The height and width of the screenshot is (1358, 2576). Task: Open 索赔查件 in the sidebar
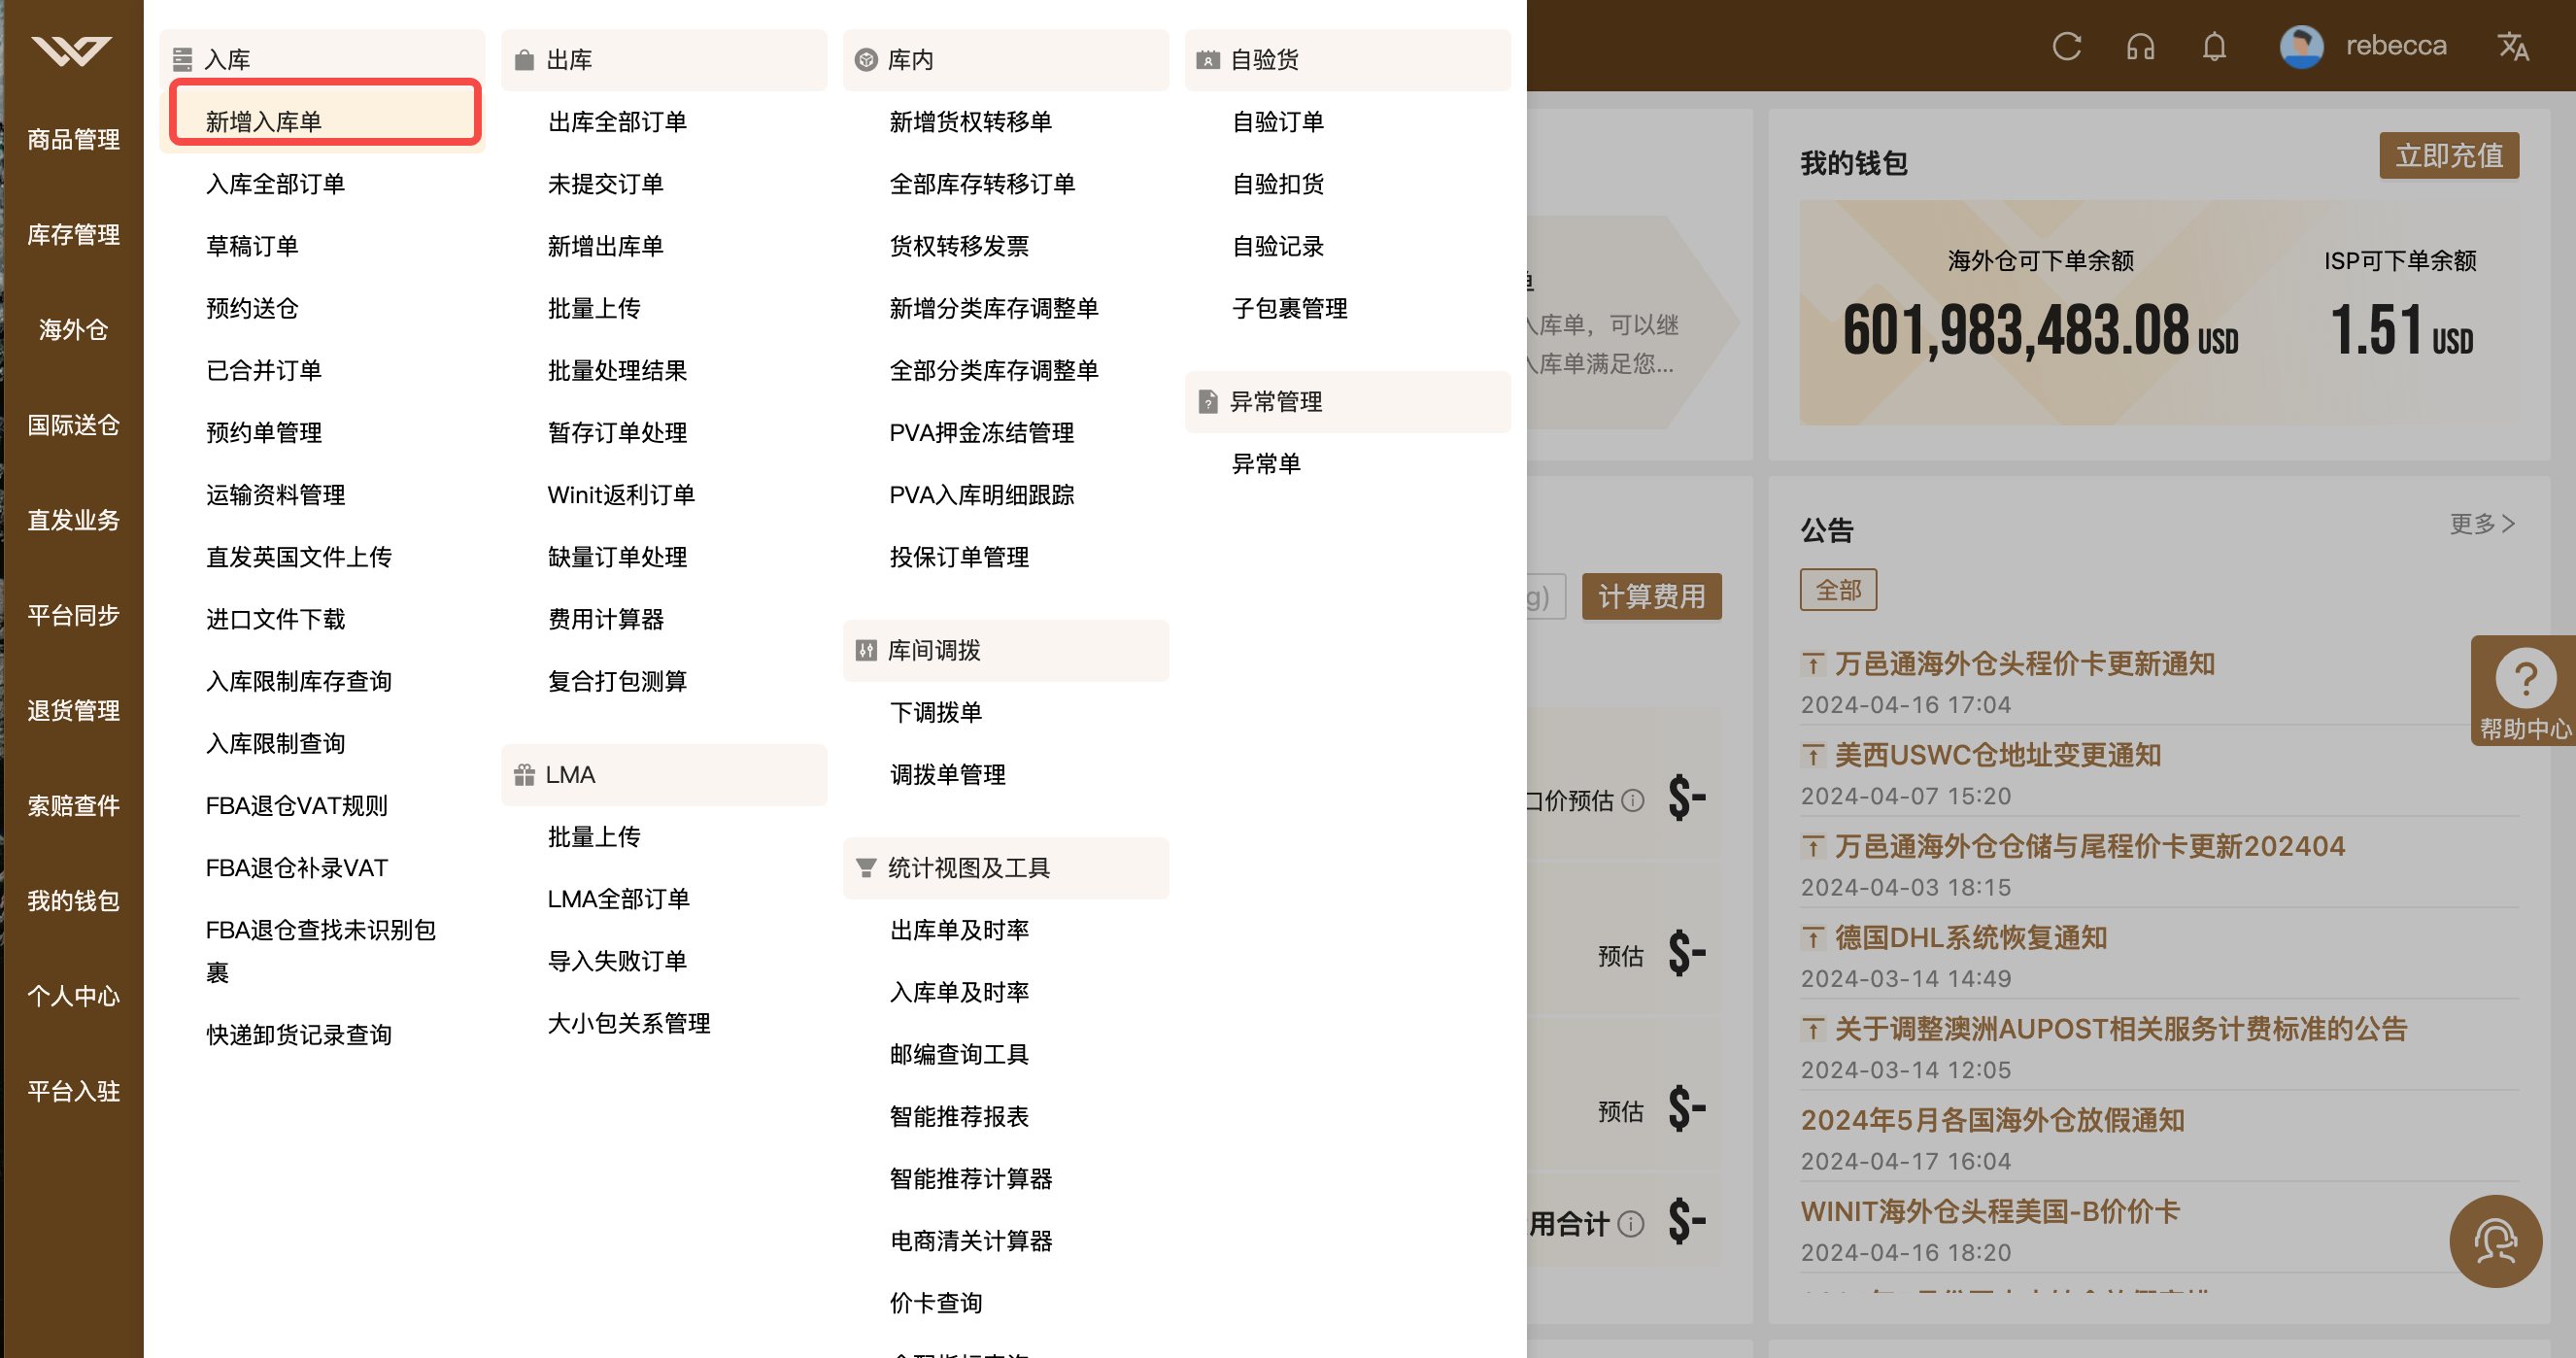coord(73,805)
